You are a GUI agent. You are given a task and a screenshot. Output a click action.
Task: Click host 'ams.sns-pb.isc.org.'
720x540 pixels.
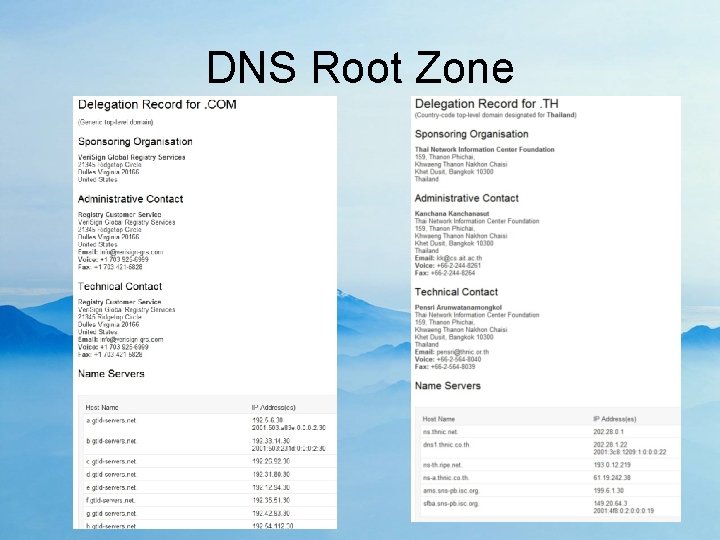click(451, 490)
